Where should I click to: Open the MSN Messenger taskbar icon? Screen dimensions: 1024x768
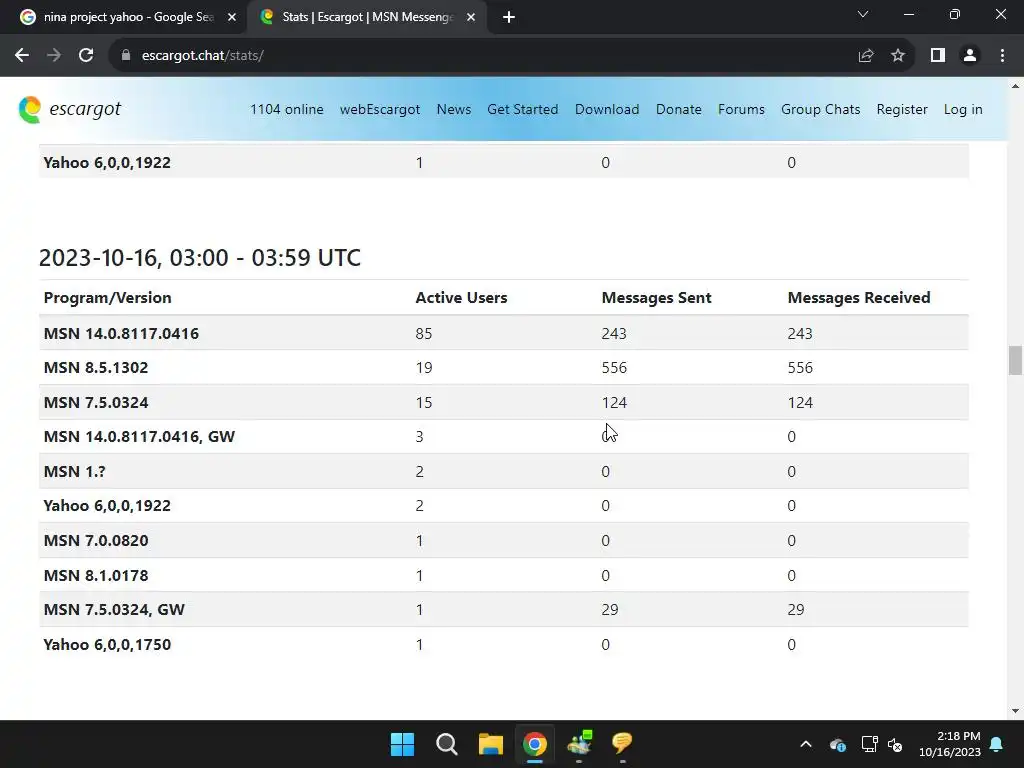click(579, 743)
